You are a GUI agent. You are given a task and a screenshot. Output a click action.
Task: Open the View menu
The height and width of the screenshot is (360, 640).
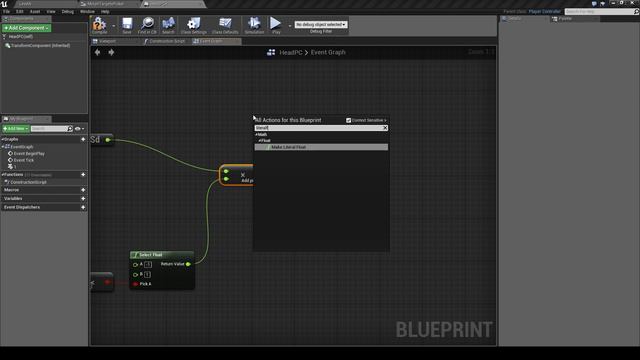(51, 11)
